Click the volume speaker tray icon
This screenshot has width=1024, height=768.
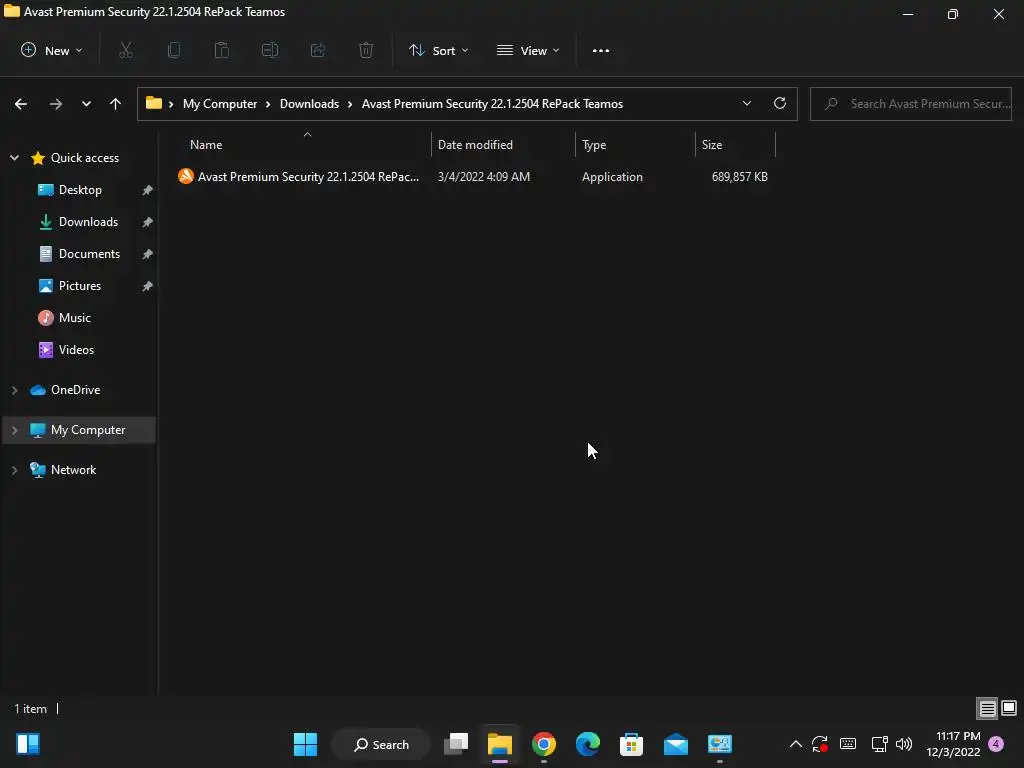pos(904,744)
